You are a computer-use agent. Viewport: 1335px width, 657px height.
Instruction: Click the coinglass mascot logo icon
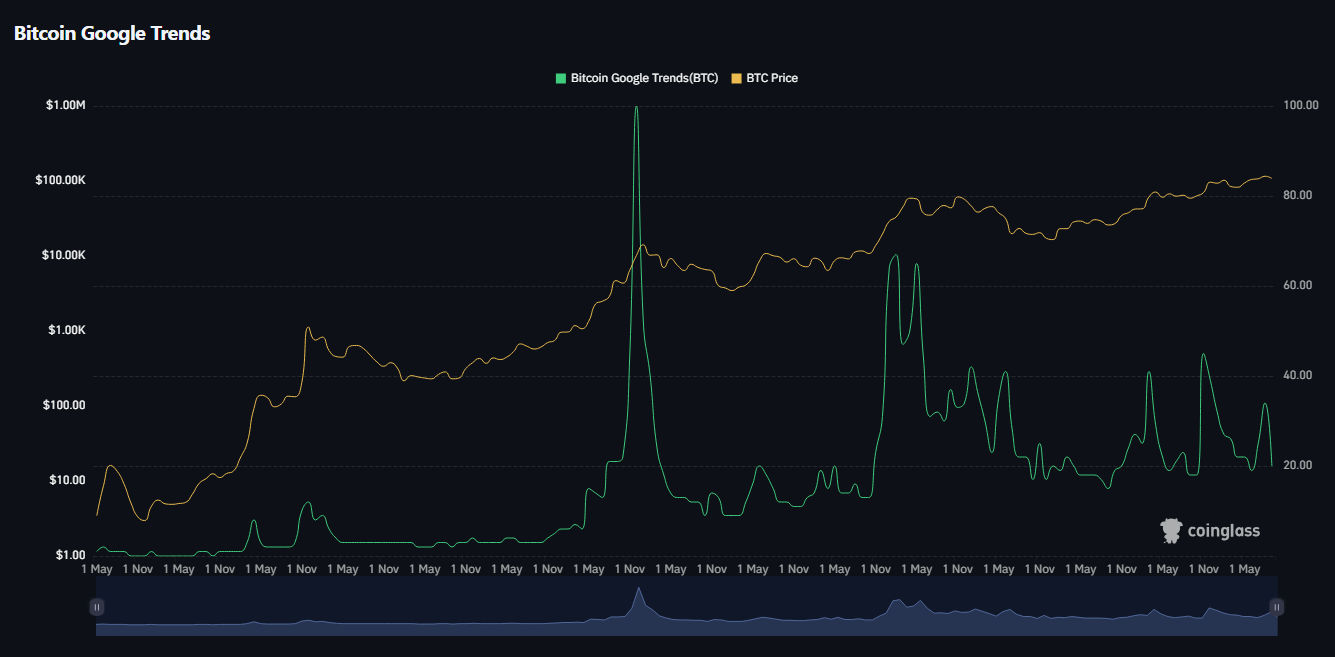[1171, 531]
